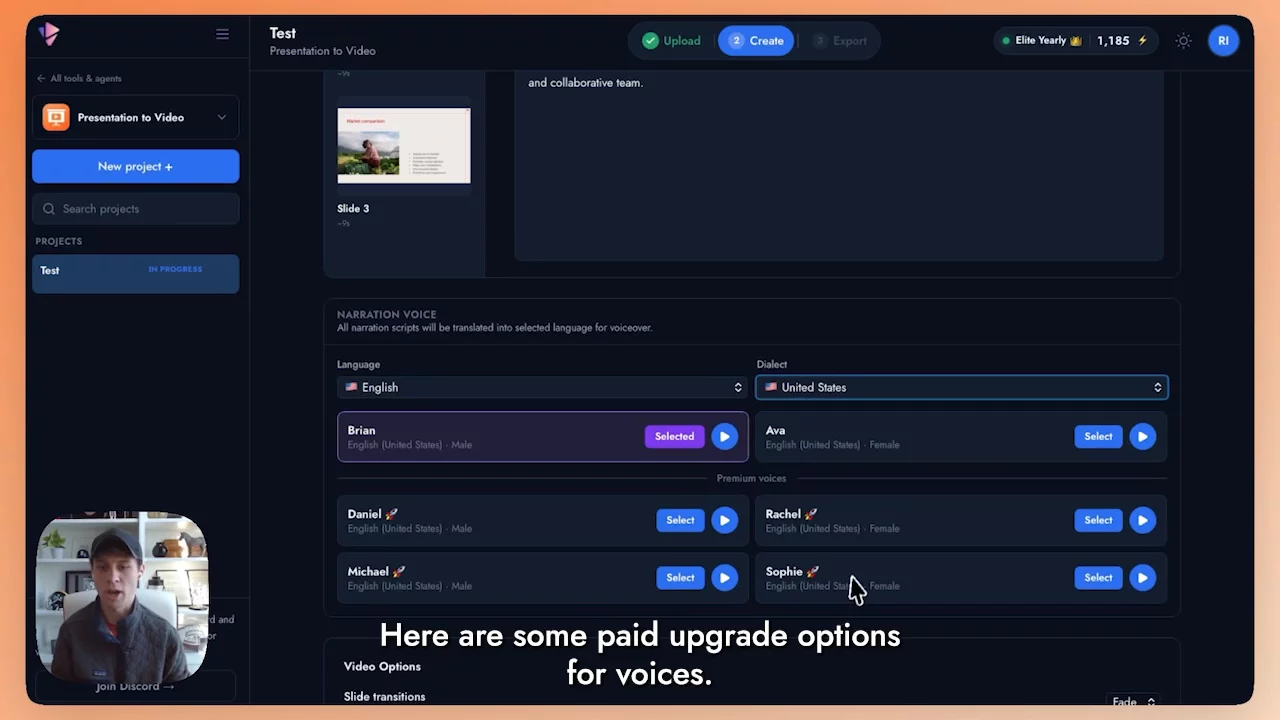Select the Rachel premium voice
Viewport: 1280px width, 720px height.
point(1098,520)
